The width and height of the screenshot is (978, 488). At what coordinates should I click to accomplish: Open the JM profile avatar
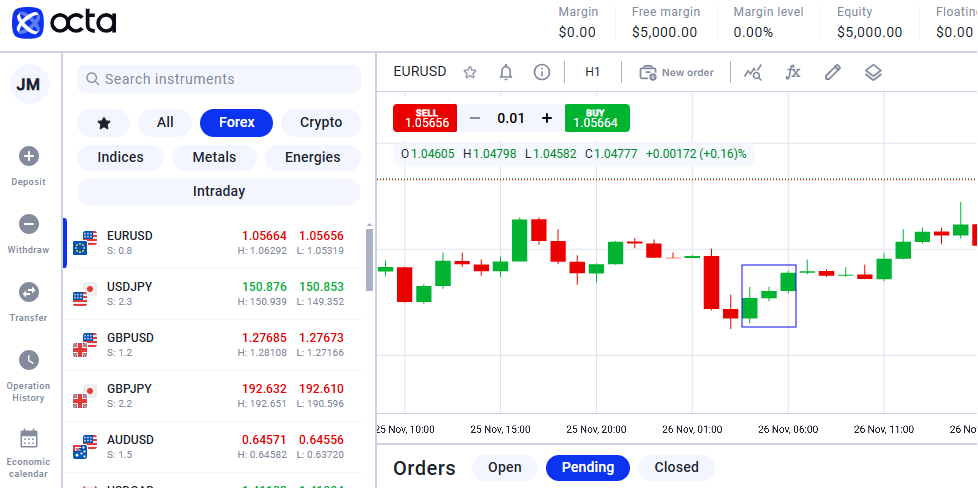click(29, 84)
